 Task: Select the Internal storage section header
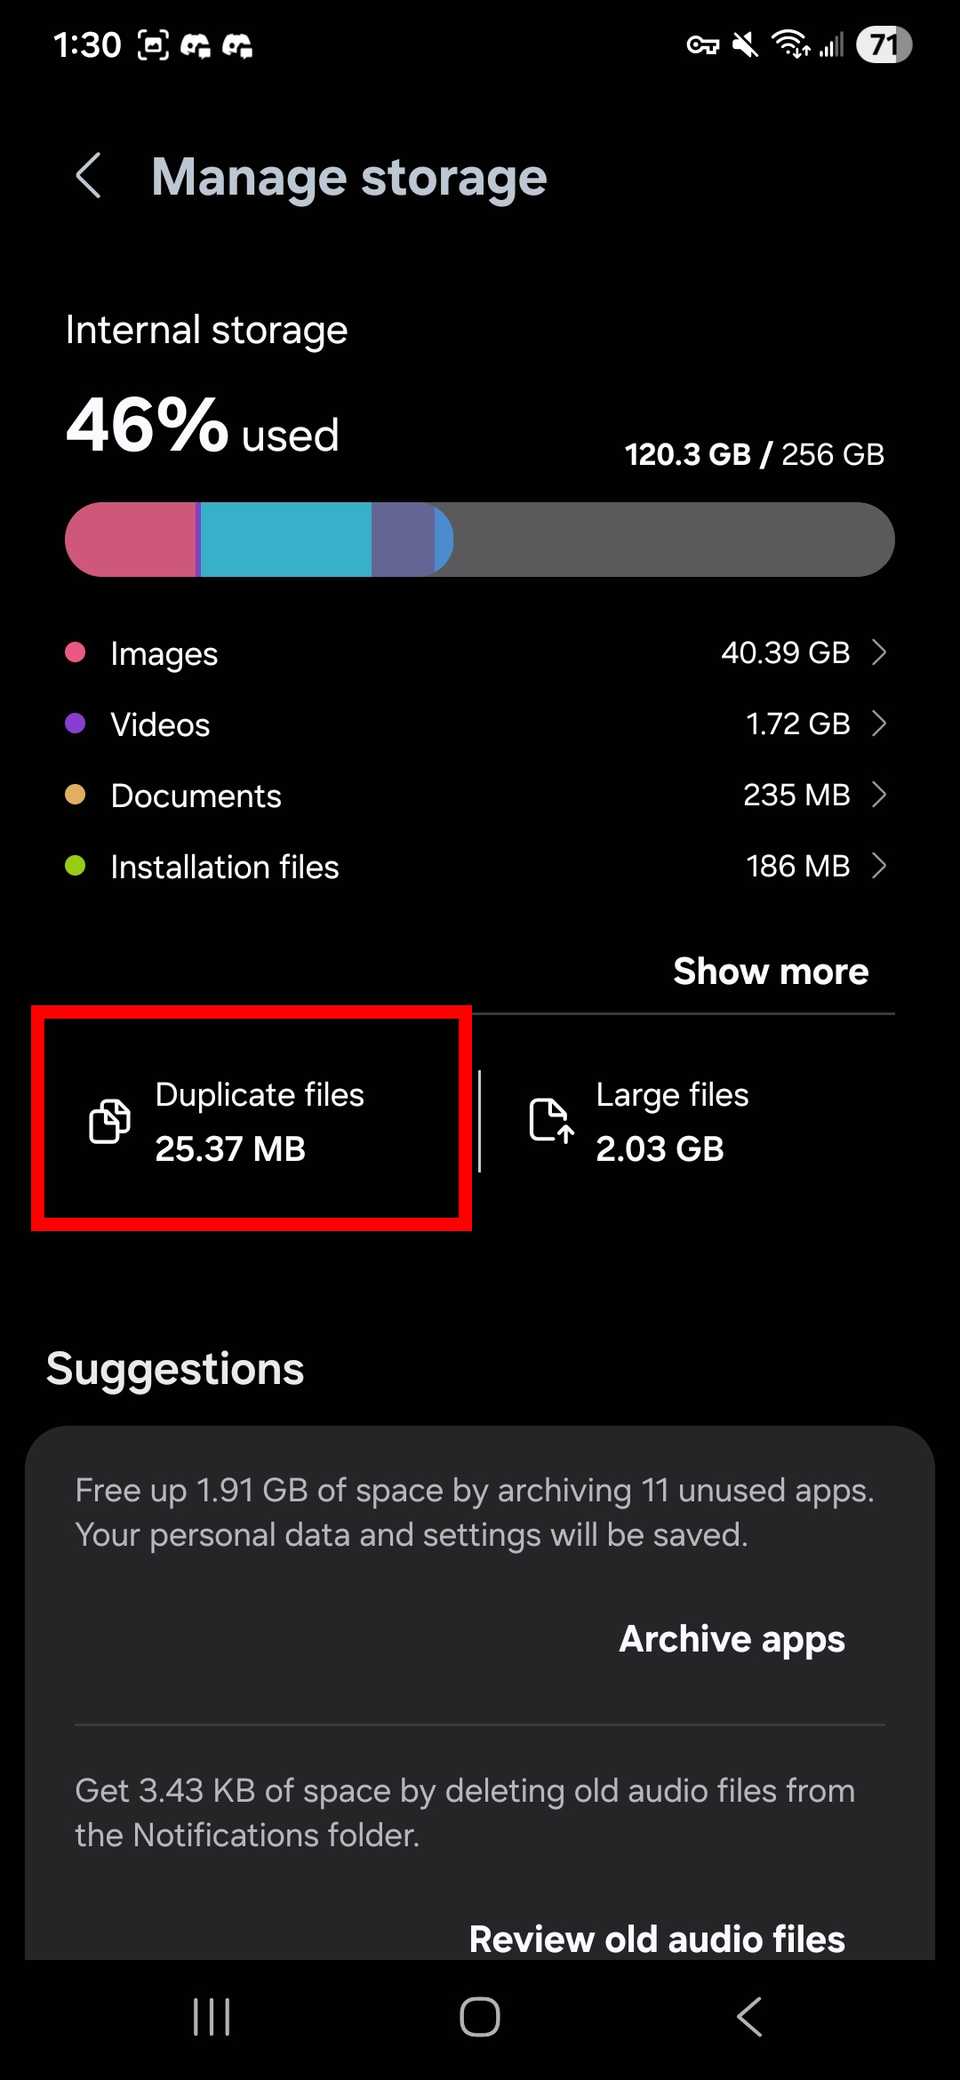pos(206,329)
